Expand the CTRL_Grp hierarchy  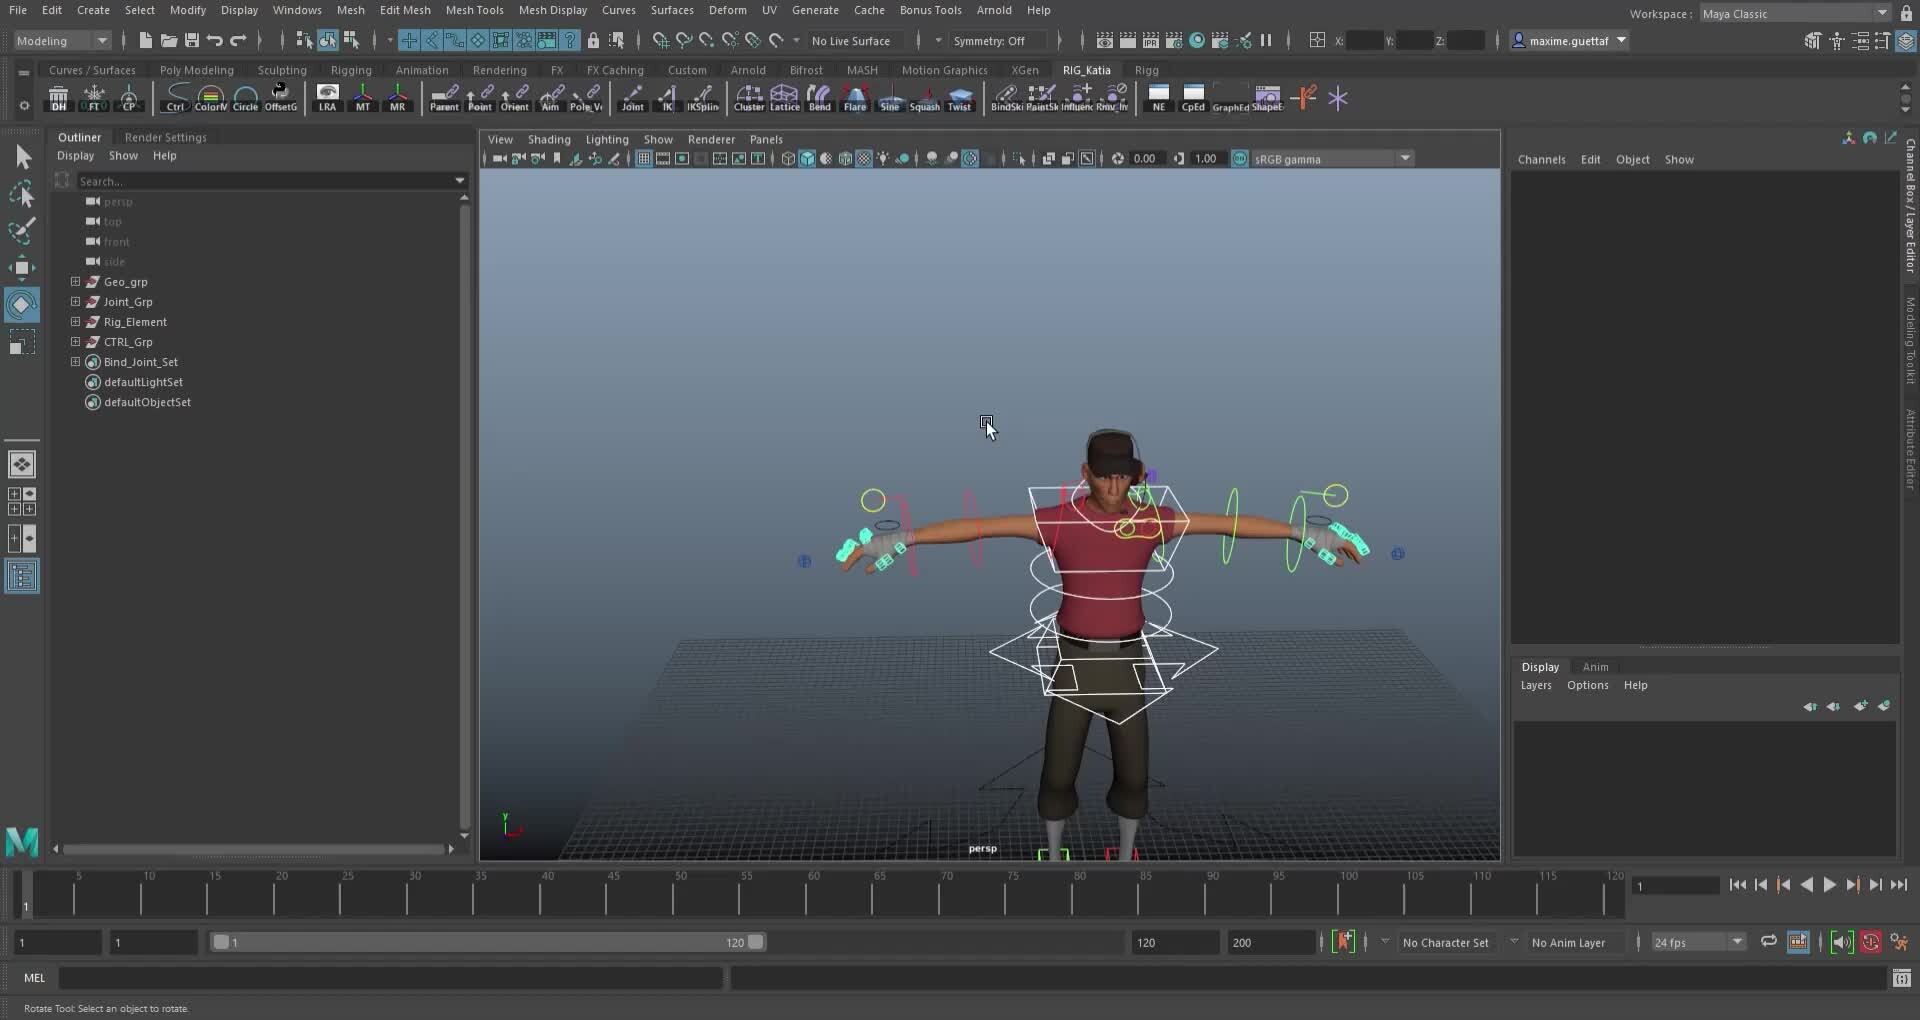75,342
